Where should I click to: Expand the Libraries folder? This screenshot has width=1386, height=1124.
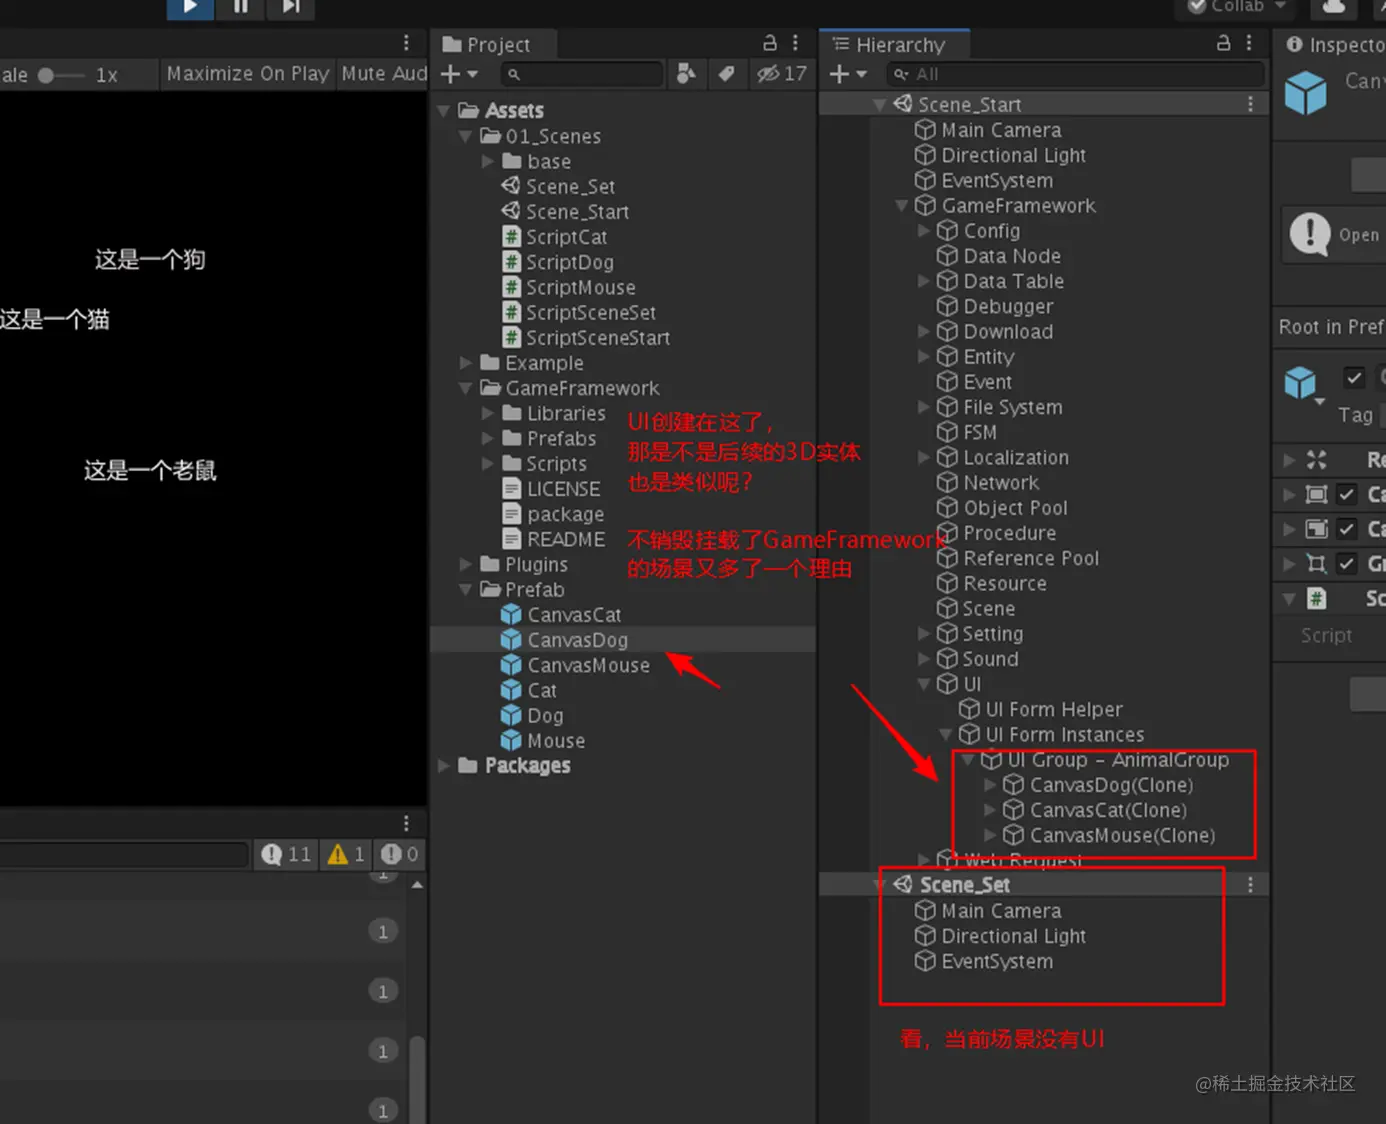tap(488, 413)
